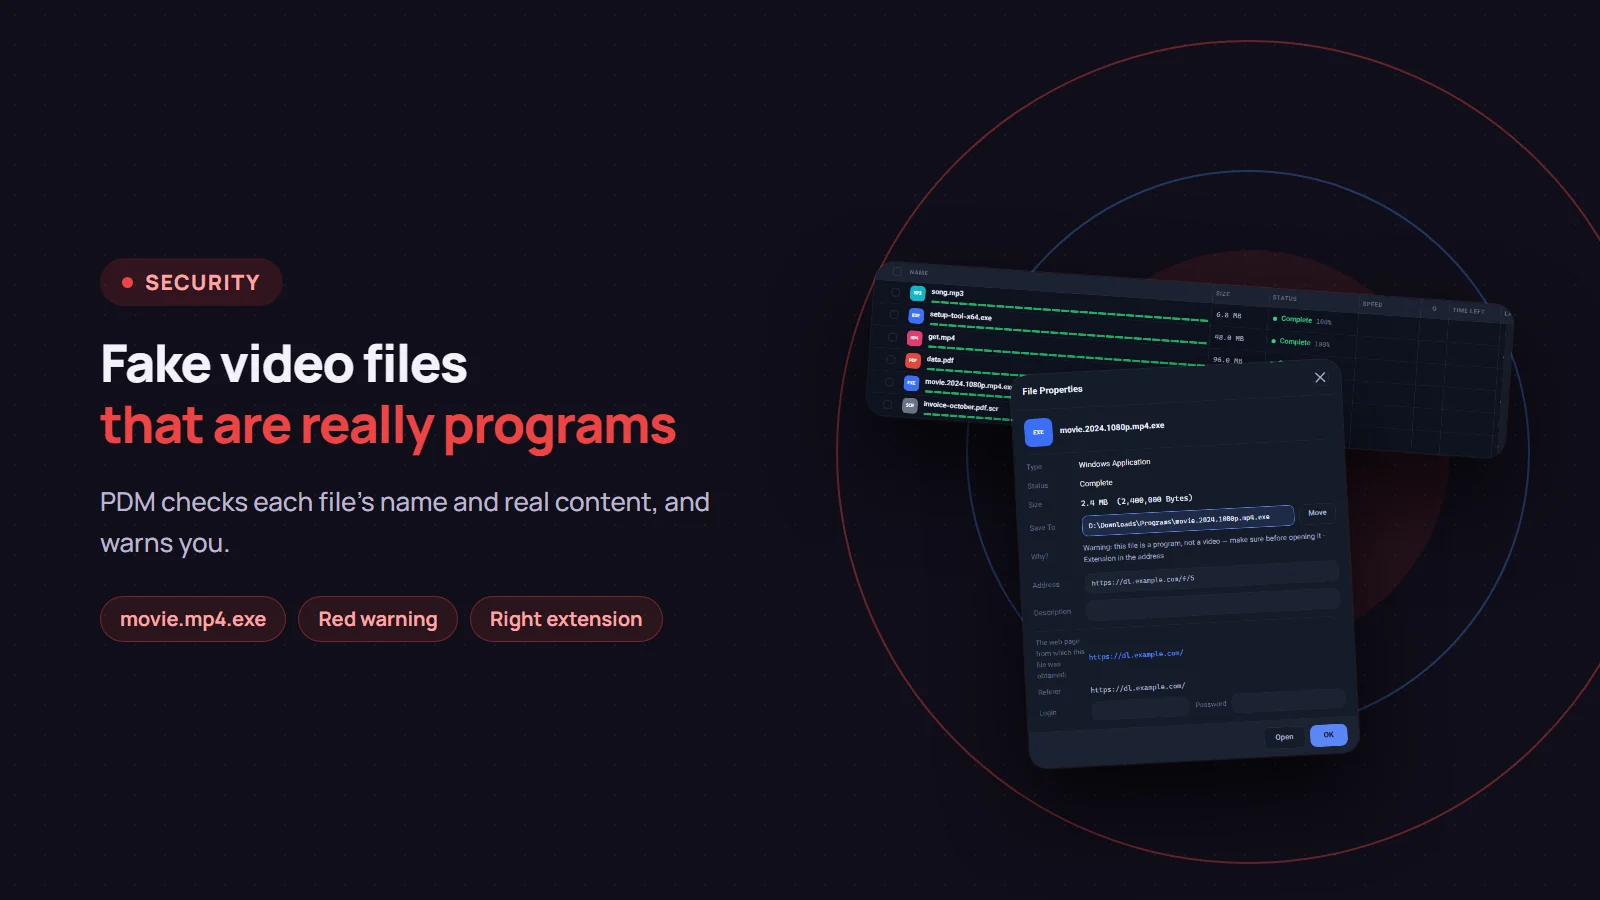Sort downloads by the Size column header

[x=1223, y=294]
